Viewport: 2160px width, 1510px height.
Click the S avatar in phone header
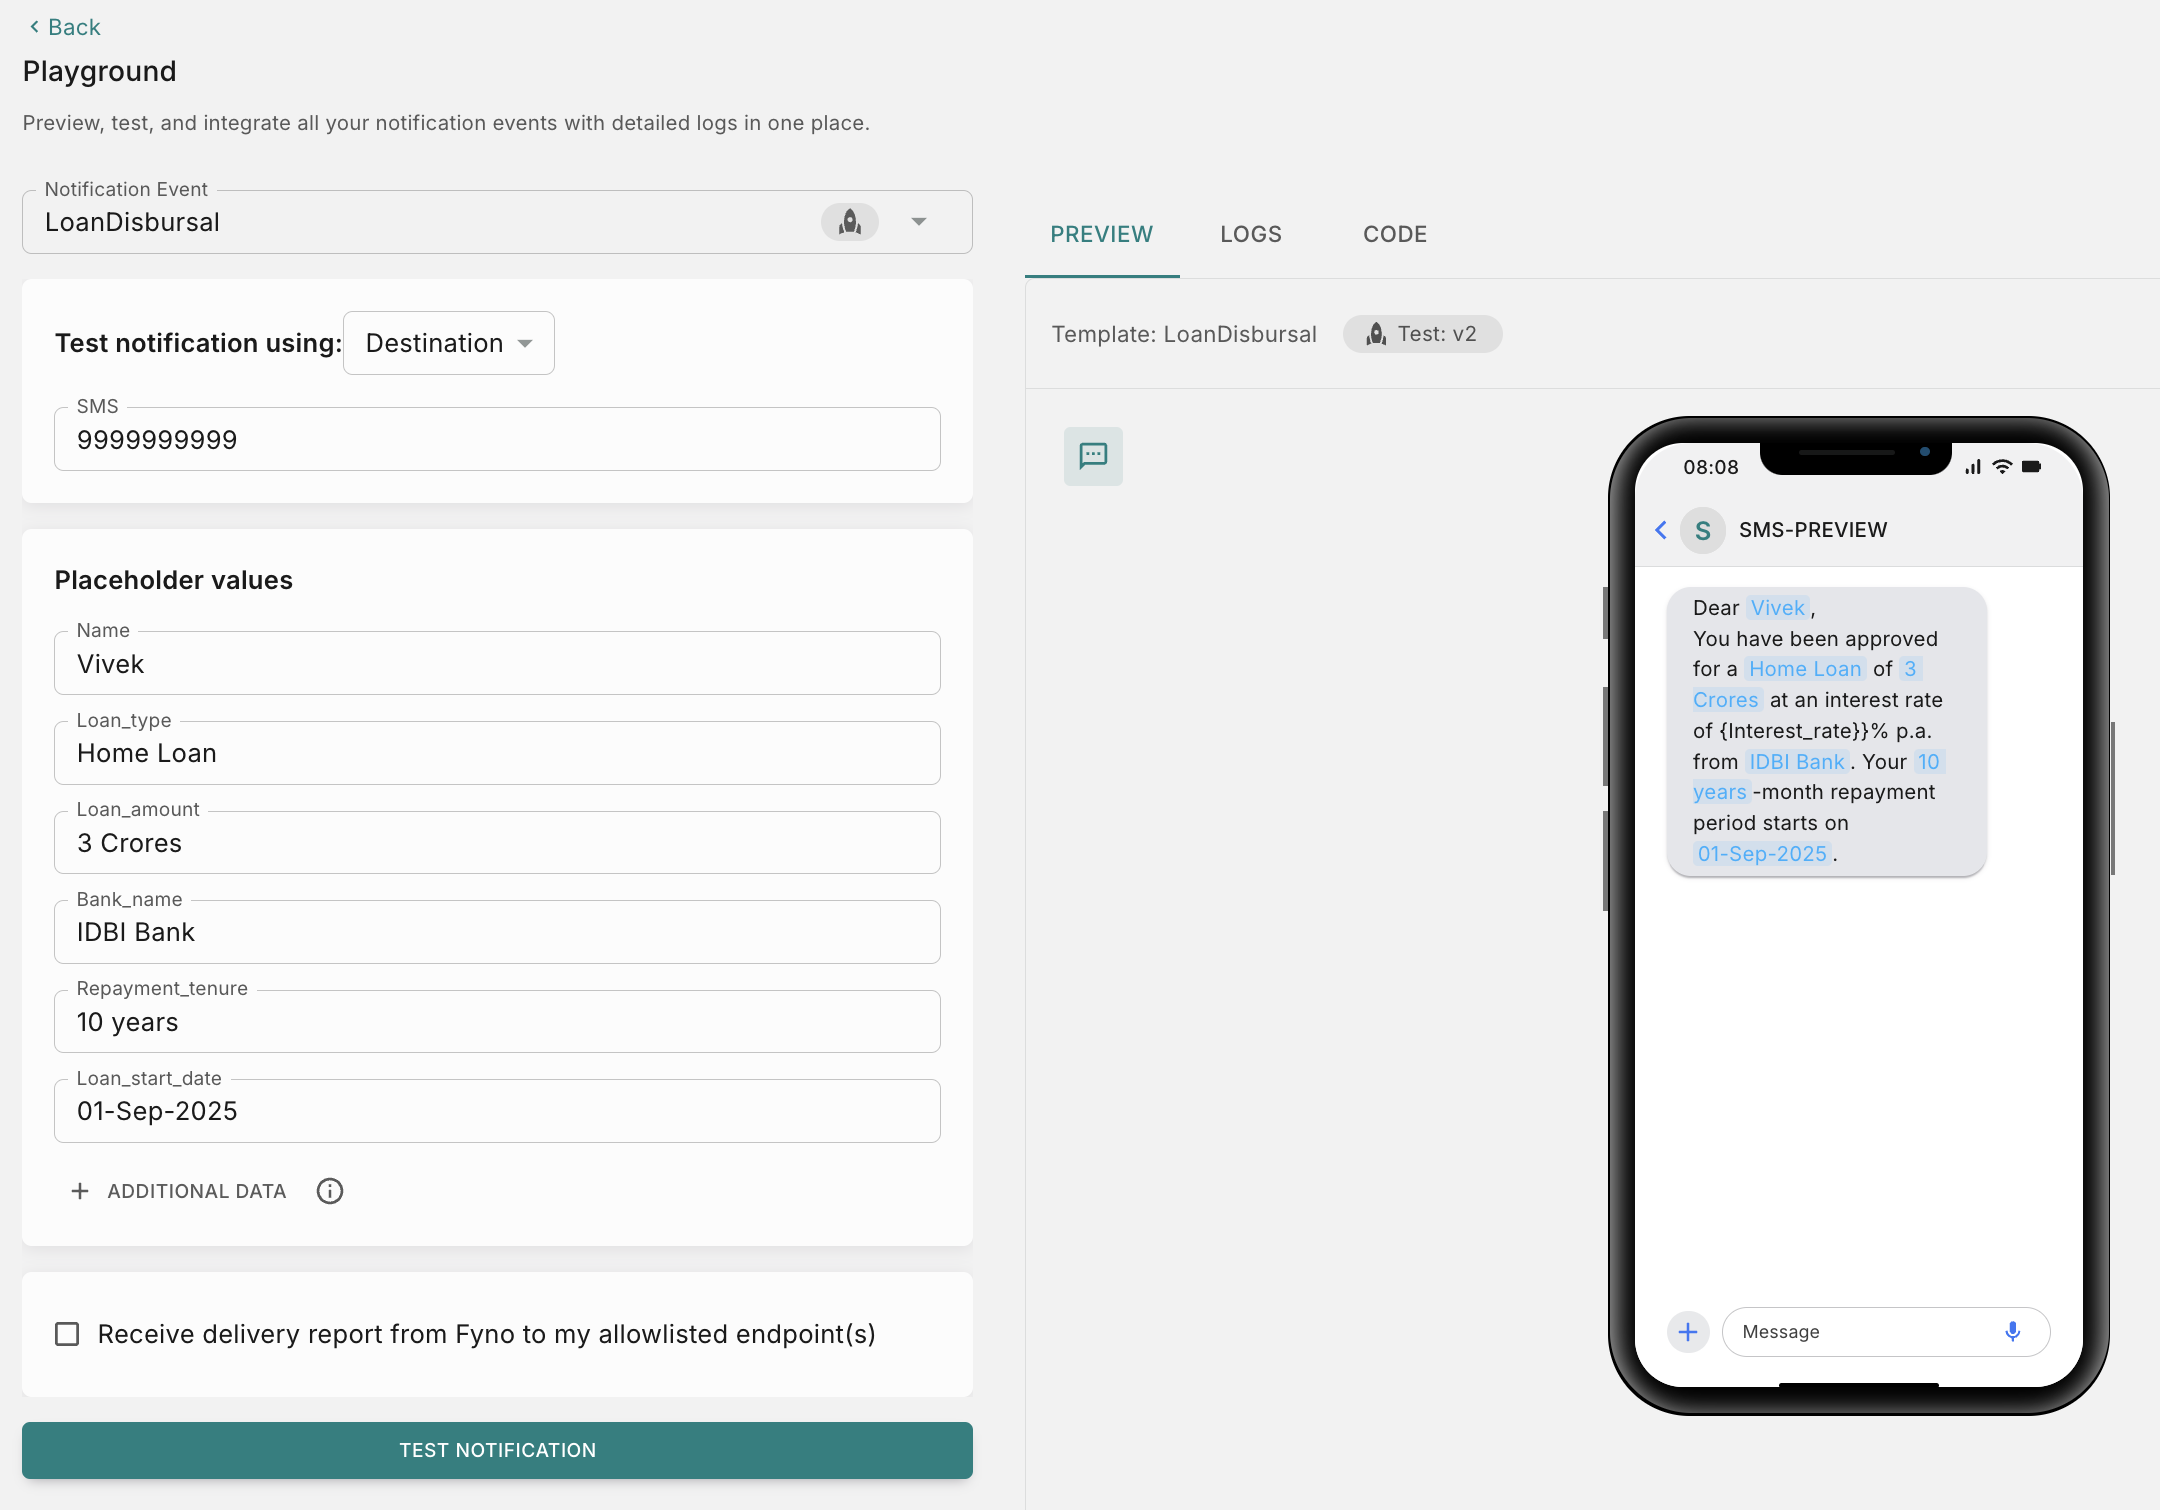[x=1702, y=530]
